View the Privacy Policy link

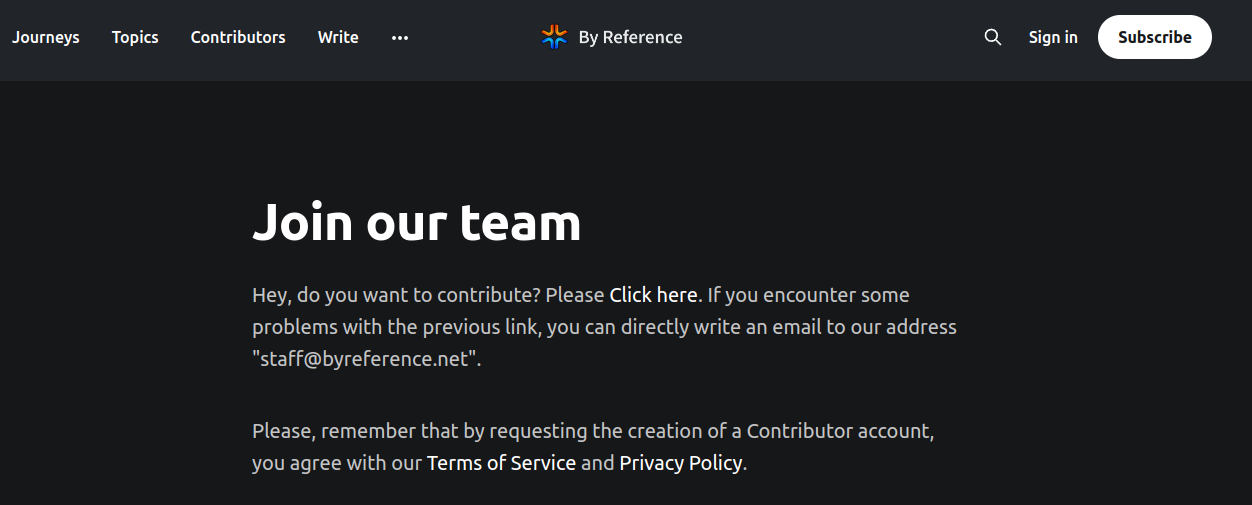tap(681, 463)
